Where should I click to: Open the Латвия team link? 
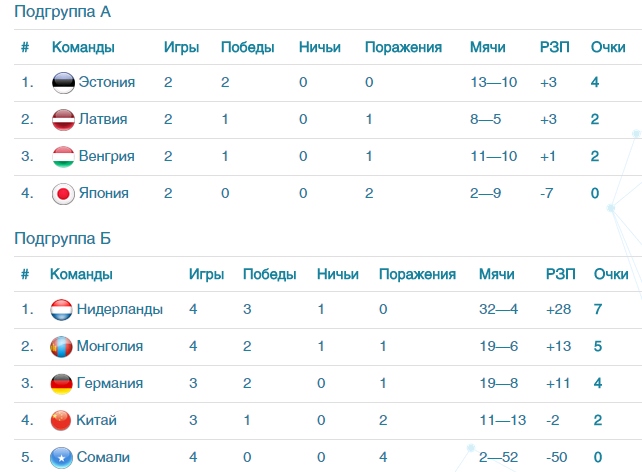tap(103, 119)
